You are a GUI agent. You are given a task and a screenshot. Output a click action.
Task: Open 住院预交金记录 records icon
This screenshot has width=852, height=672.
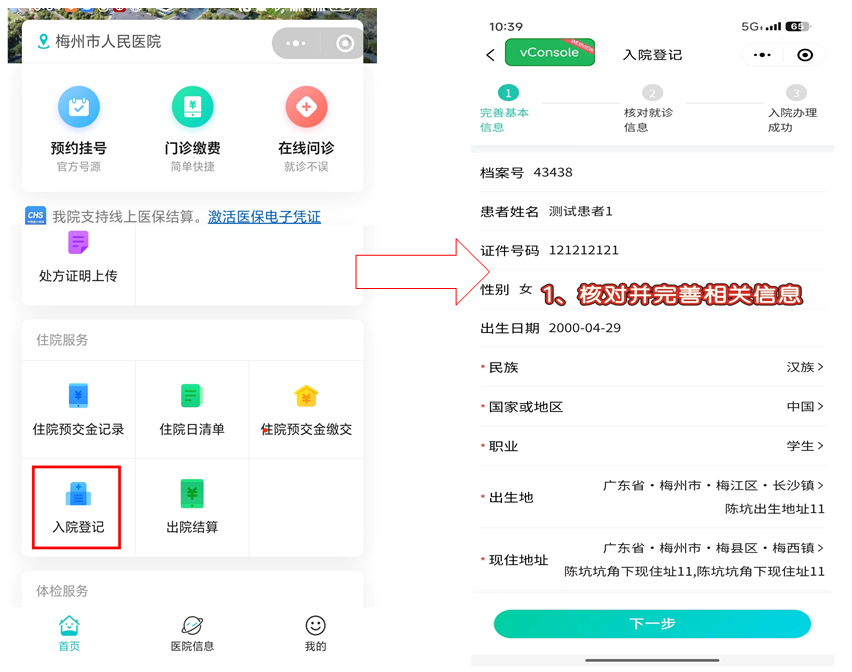[x=78, y=396]
